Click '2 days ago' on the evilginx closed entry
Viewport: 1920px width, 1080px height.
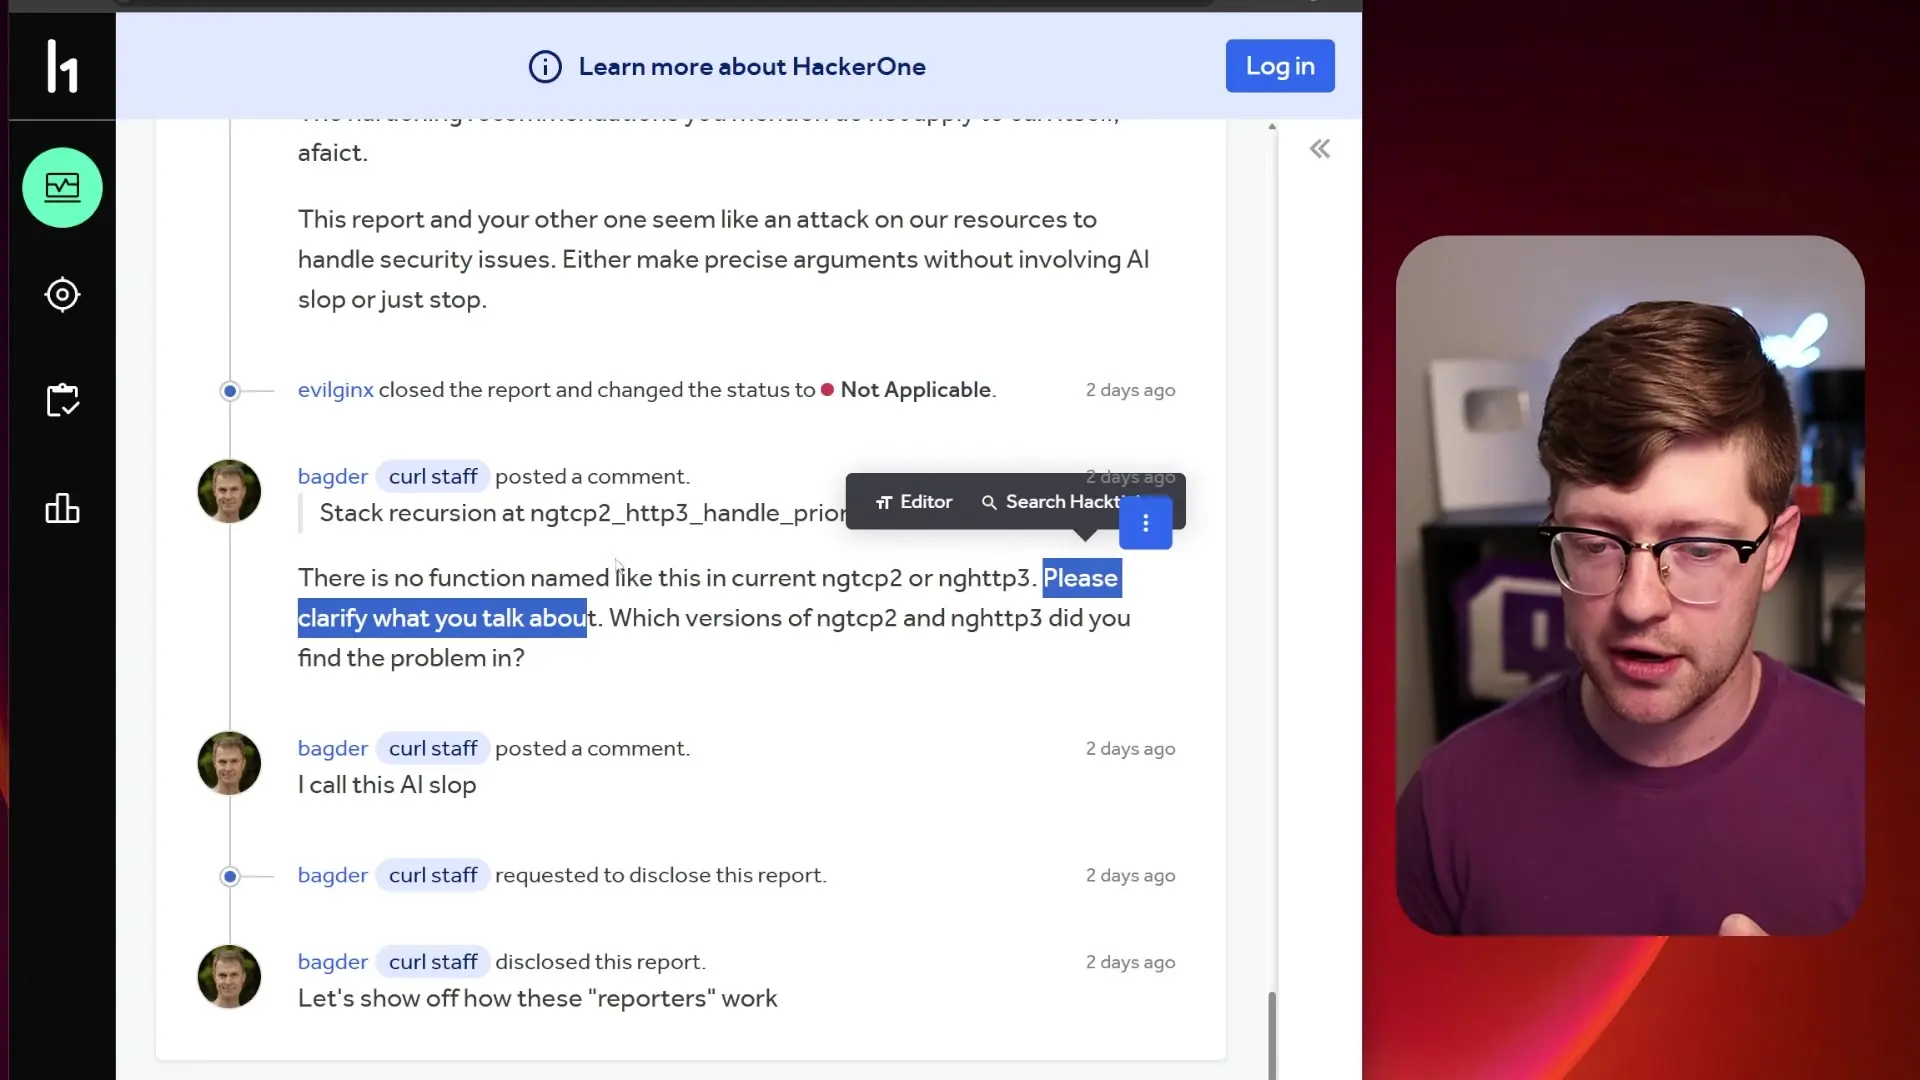[x=1130, y=390]
